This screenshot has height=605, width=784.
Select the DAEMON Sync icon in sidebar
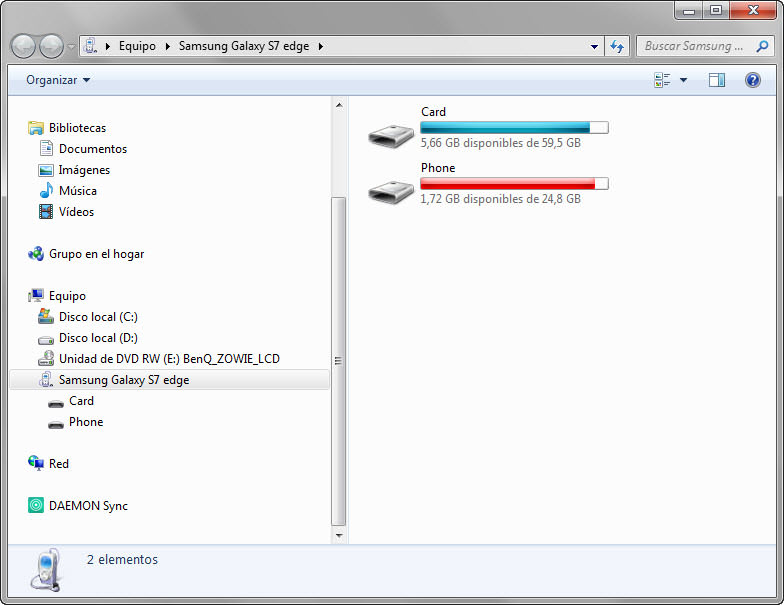36,506
